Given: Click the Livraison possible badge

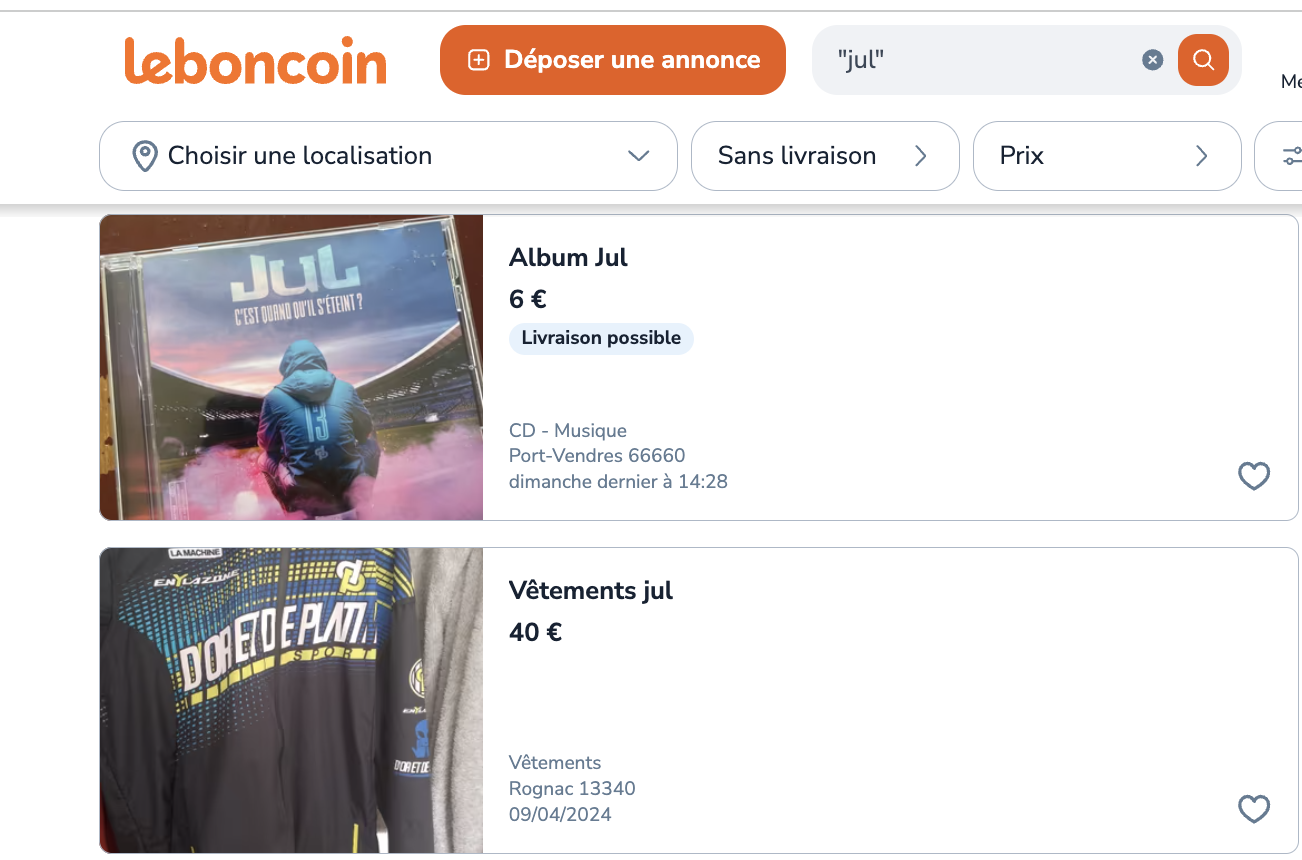Looking at the screenshot, I should pyautogui.click(x=601, y=338).
